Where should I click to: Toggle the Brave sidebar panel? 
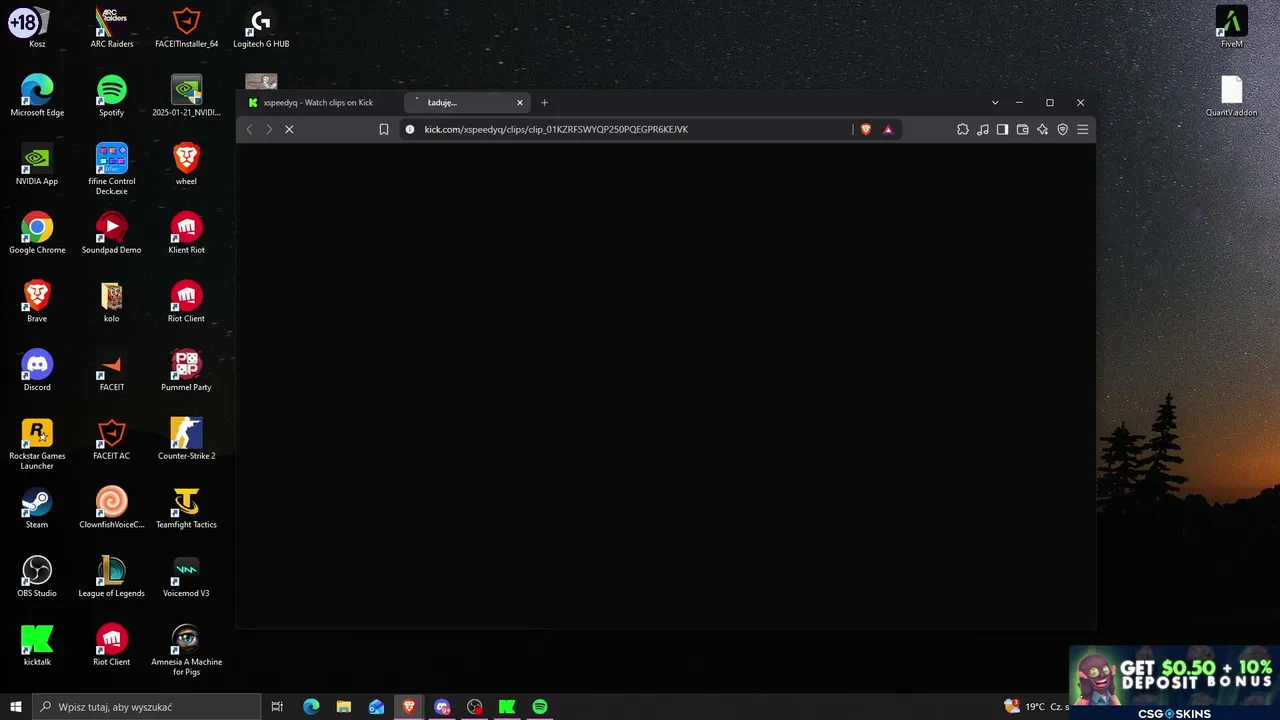[1002, 129]
